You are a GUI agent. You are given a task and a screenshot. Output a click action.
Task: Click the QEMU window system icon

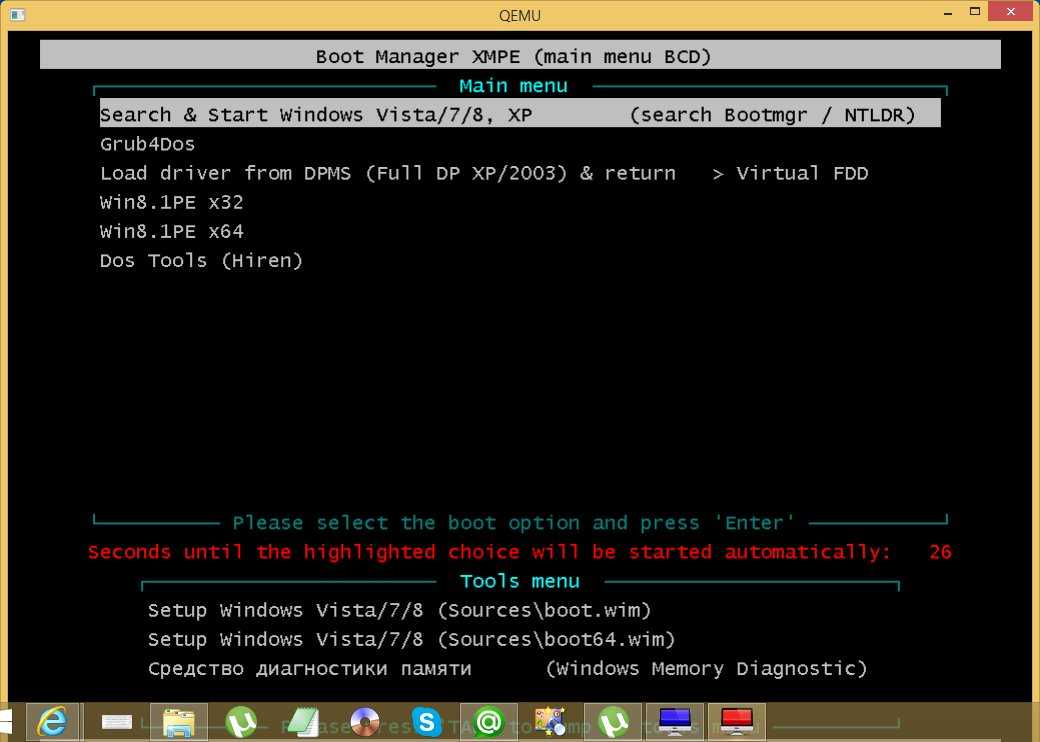(x=17, y=15)
